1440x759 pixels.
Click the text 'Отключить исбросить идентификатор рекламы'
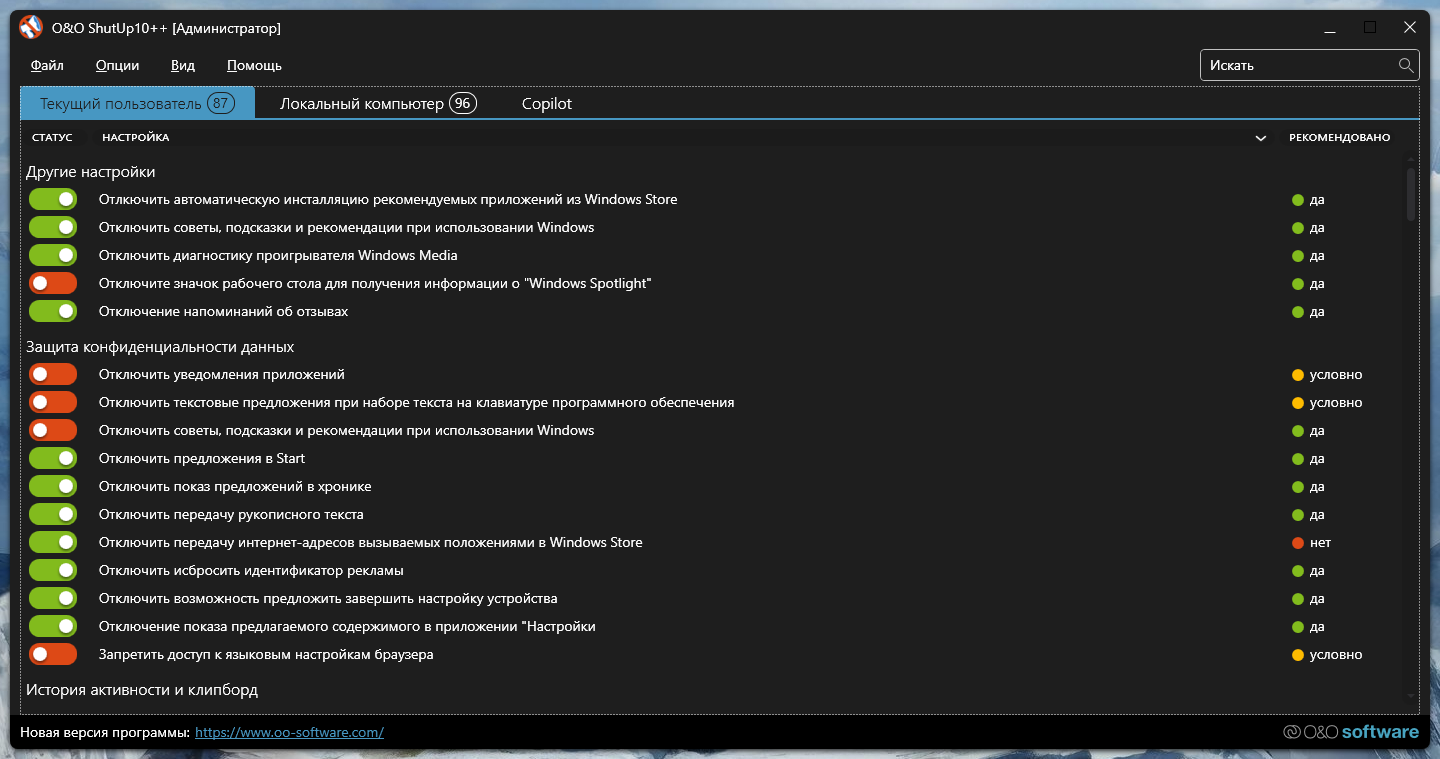251,570
